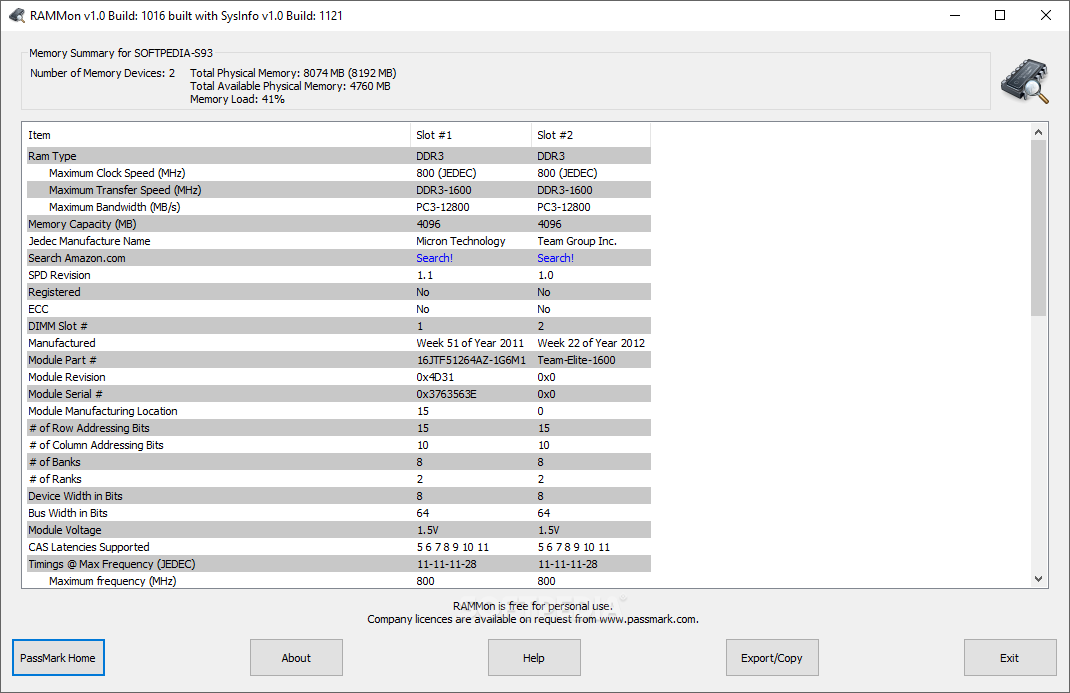Minimize the RAMMon window

(x=955, y=15)
